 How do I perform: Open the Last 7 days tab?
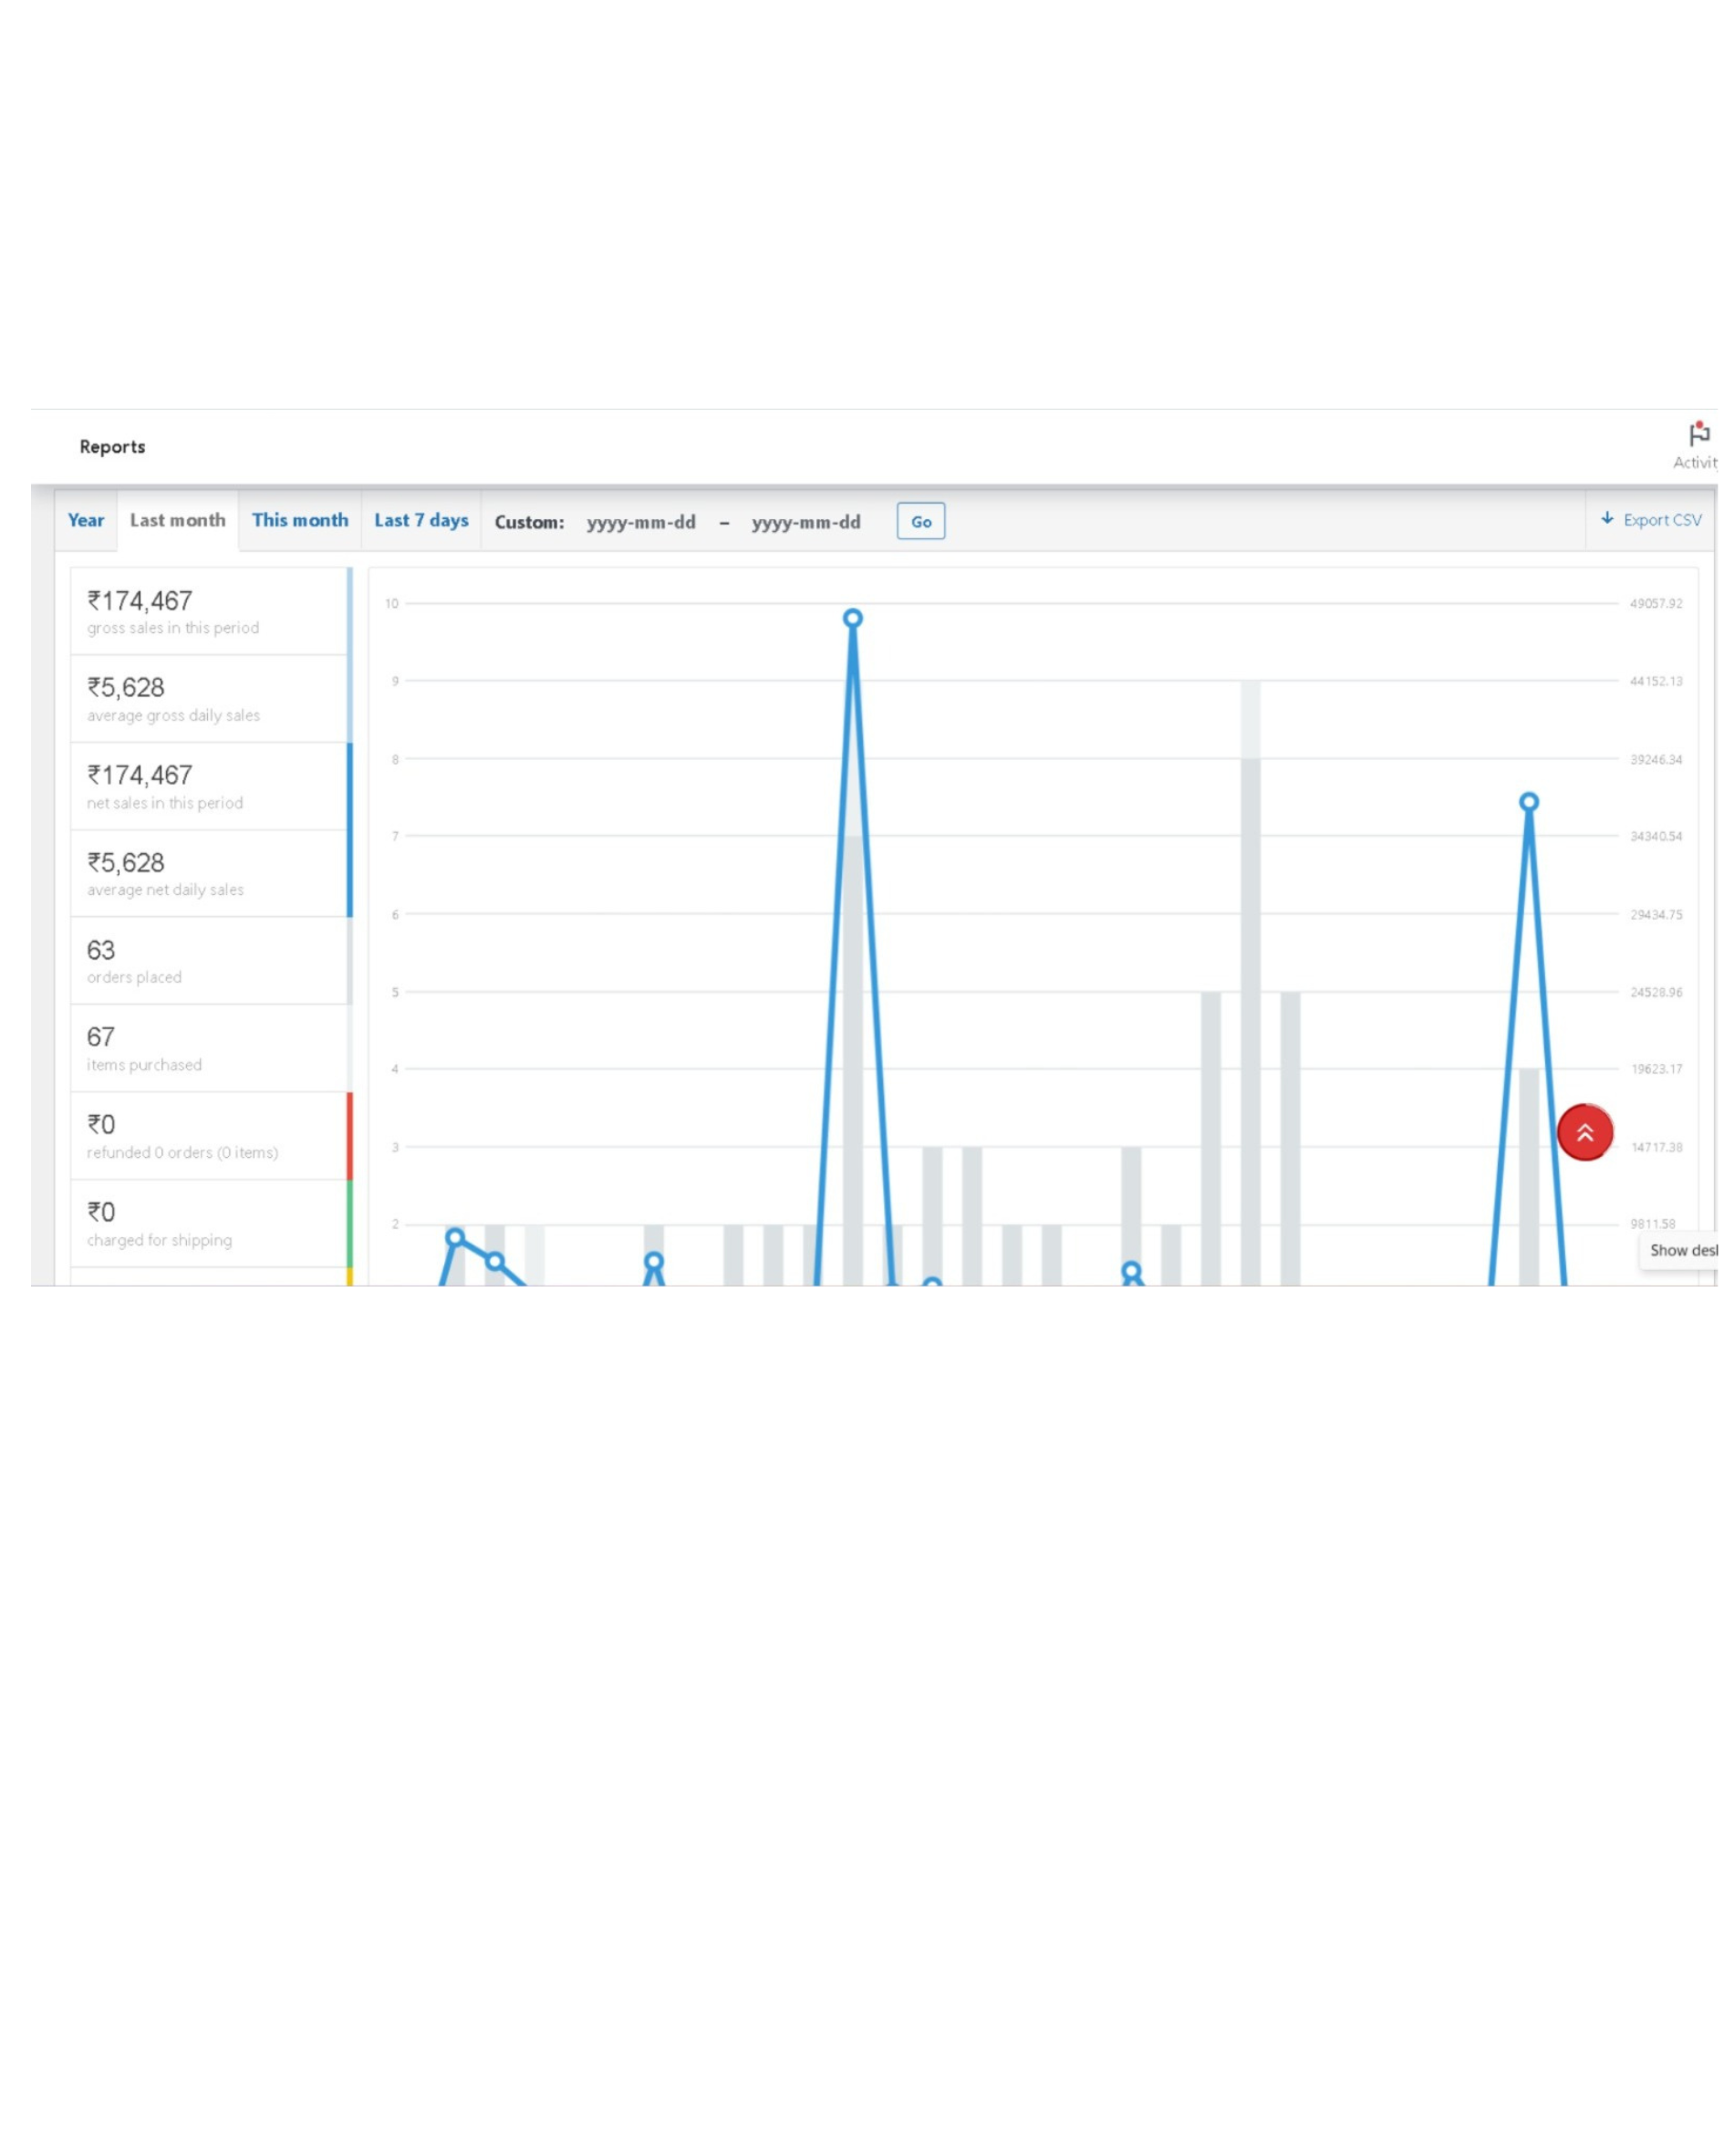pyautogui.click(x=421, y=521)
